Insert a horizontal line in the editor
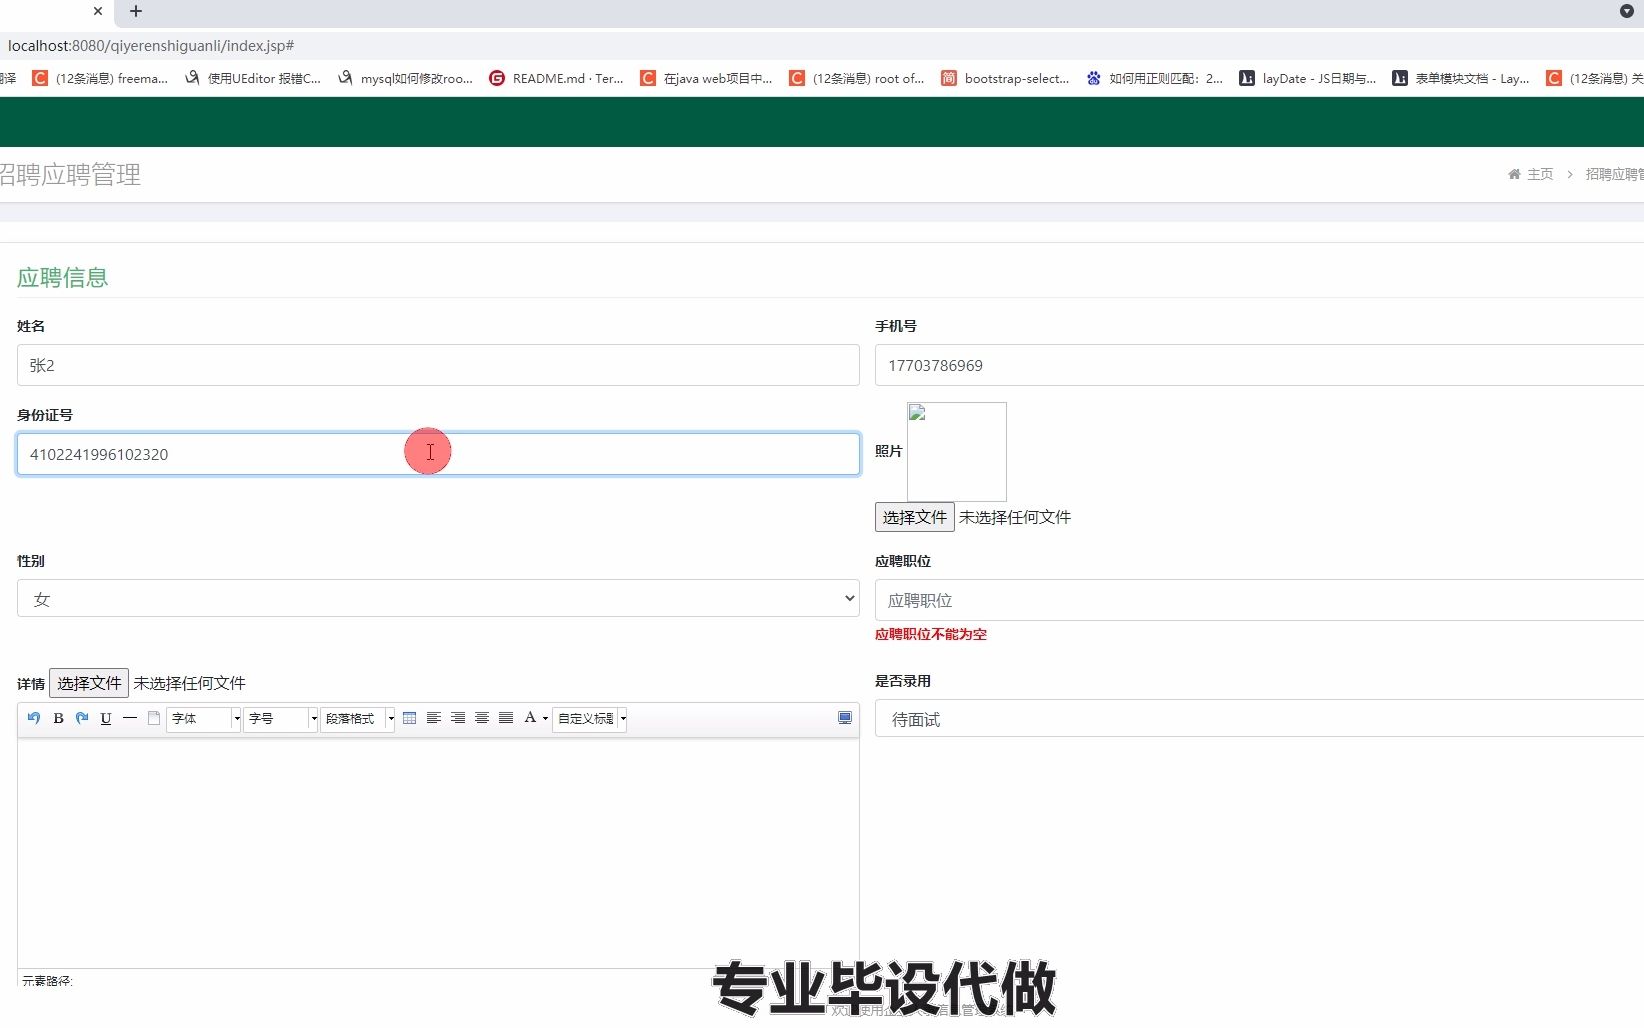This screenshot has height=1028, width=1644. point(129,718)
